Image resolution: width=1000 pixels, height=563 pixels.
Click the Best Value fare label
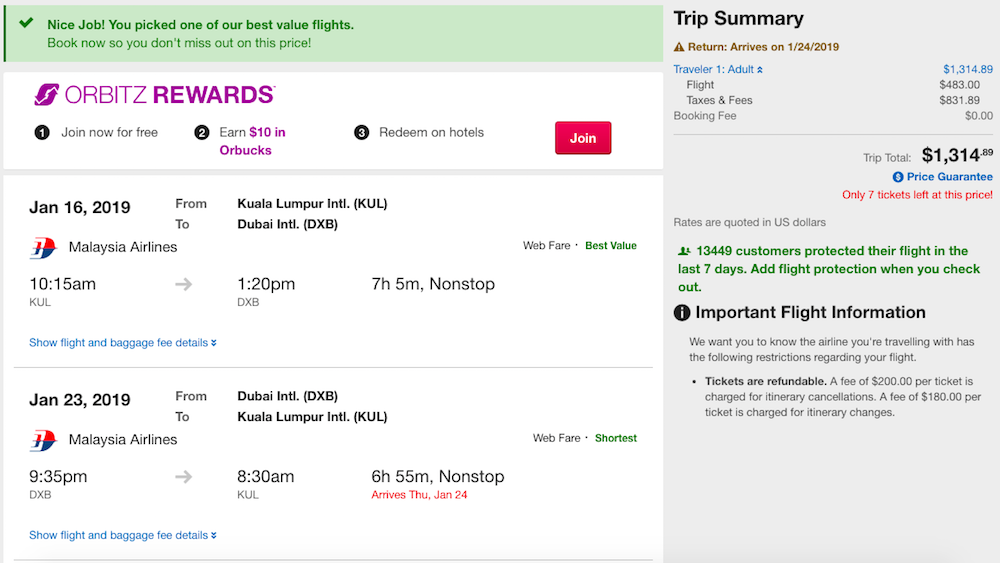[610, 245]
